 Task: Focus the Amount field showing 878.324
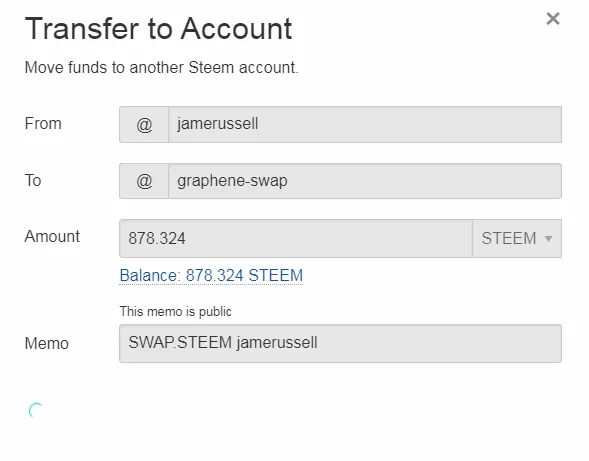pyautogui.click(x=296, y=239)
